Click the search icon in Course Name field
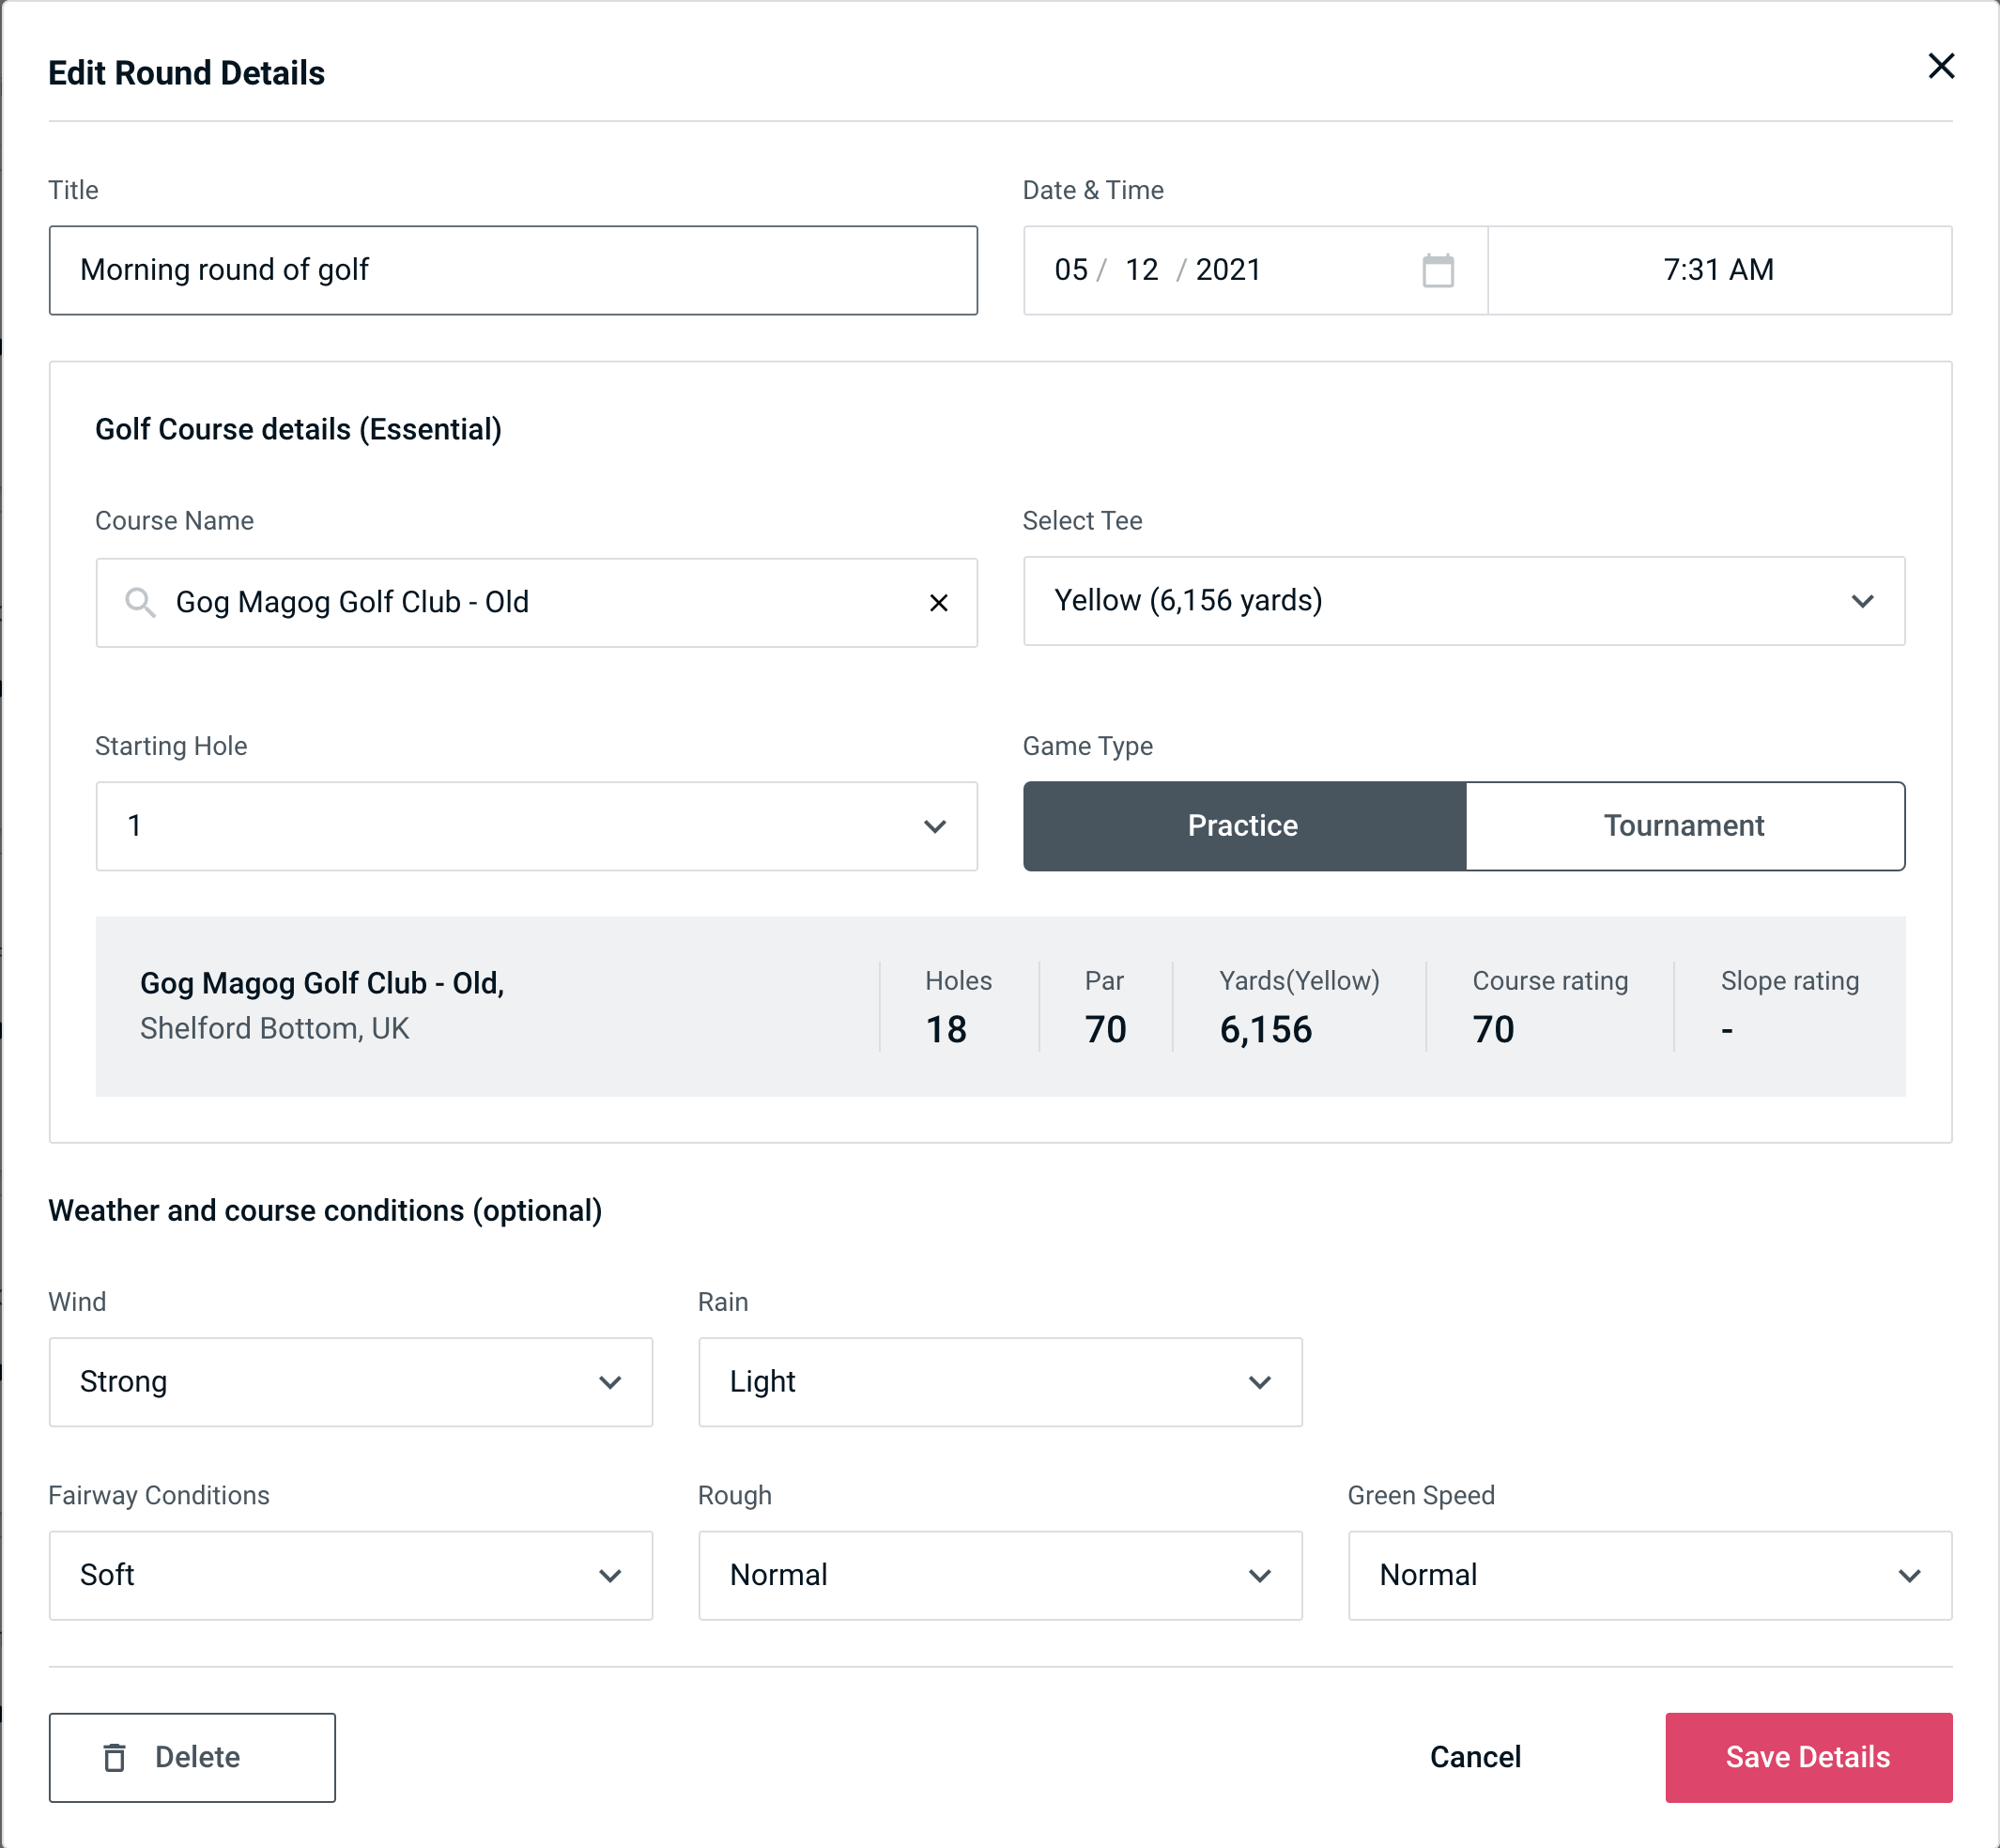This screenshot has width=2000, height=1848. (x=138, y=601)
